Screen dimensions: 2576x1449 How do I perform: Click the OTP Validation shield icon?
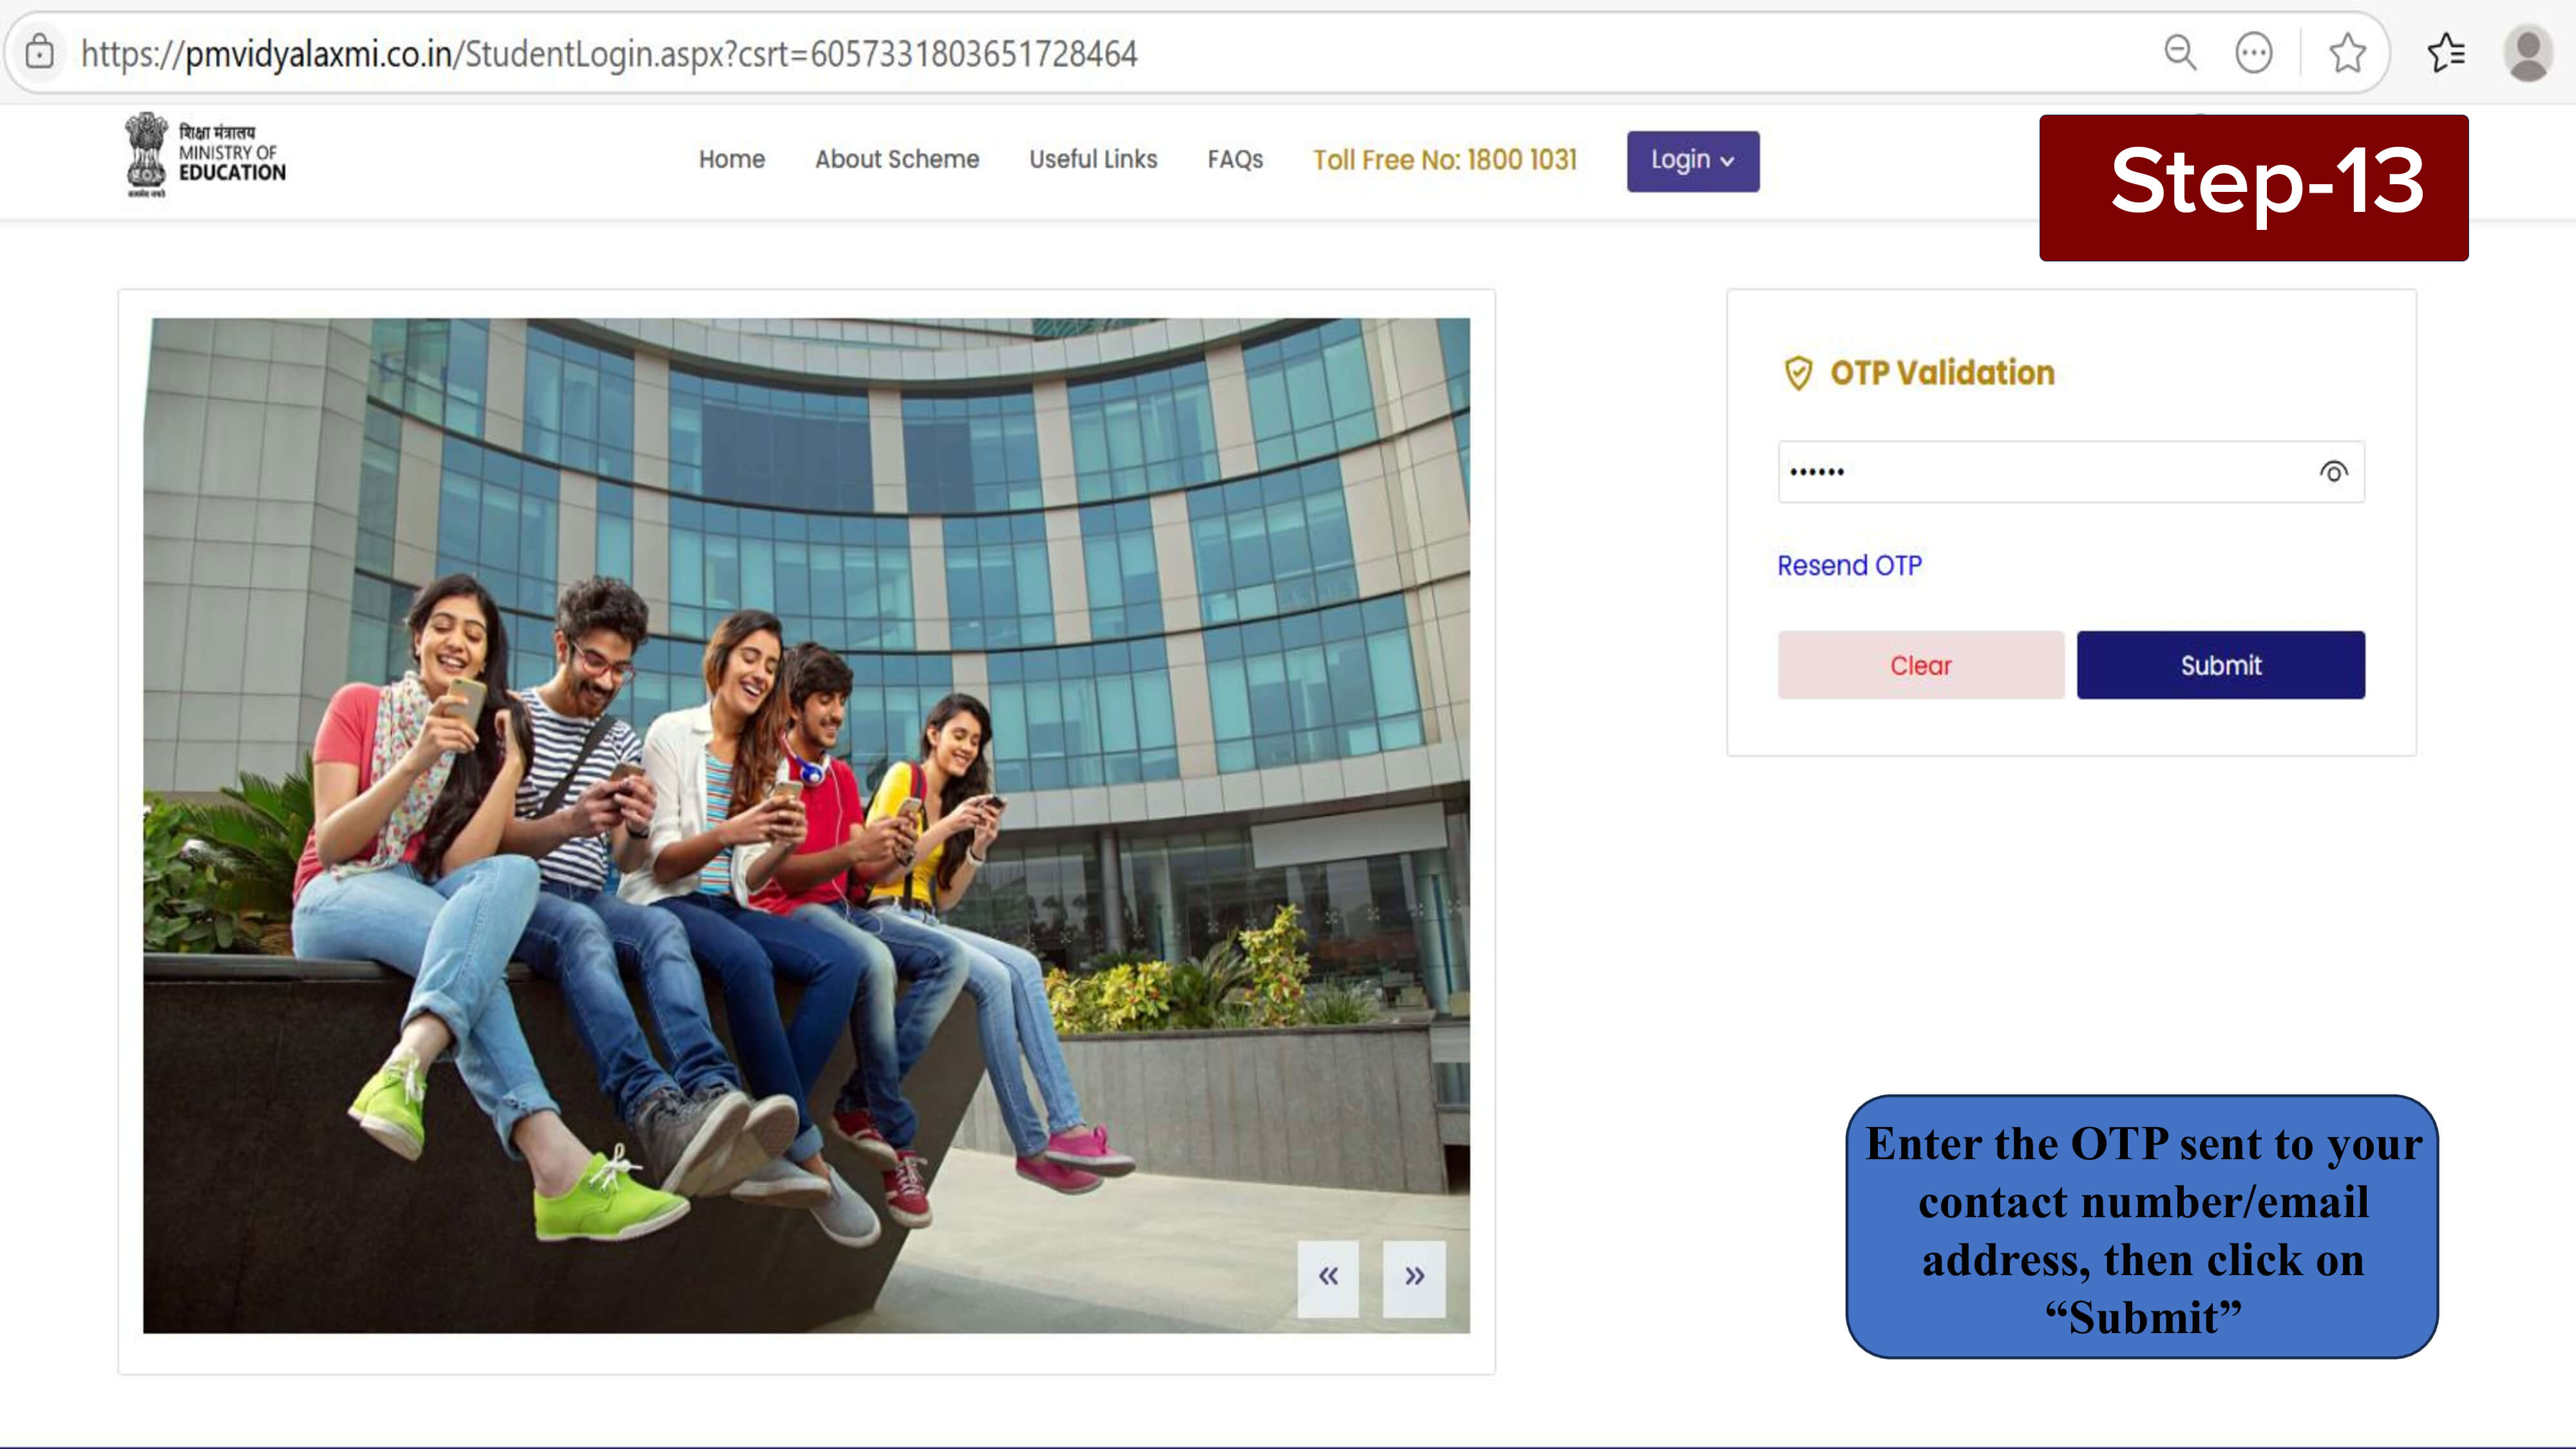[1798, 373]
